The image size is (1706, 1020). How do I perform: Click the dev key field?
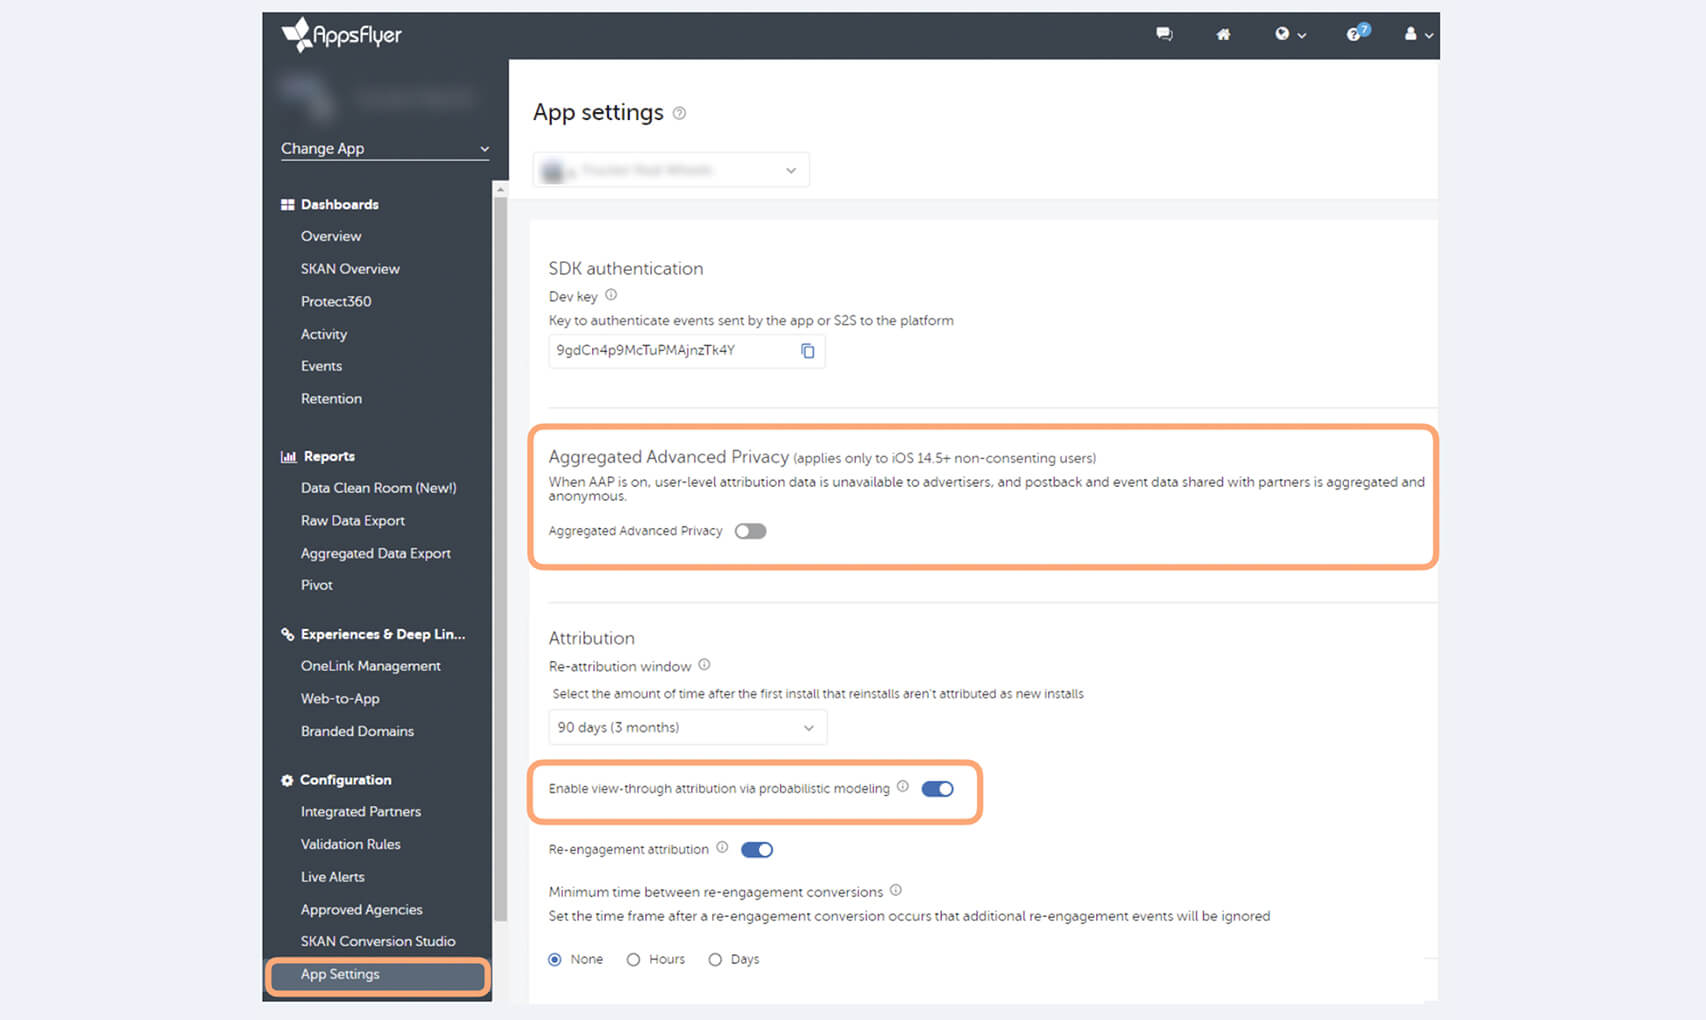coord(687,351)
